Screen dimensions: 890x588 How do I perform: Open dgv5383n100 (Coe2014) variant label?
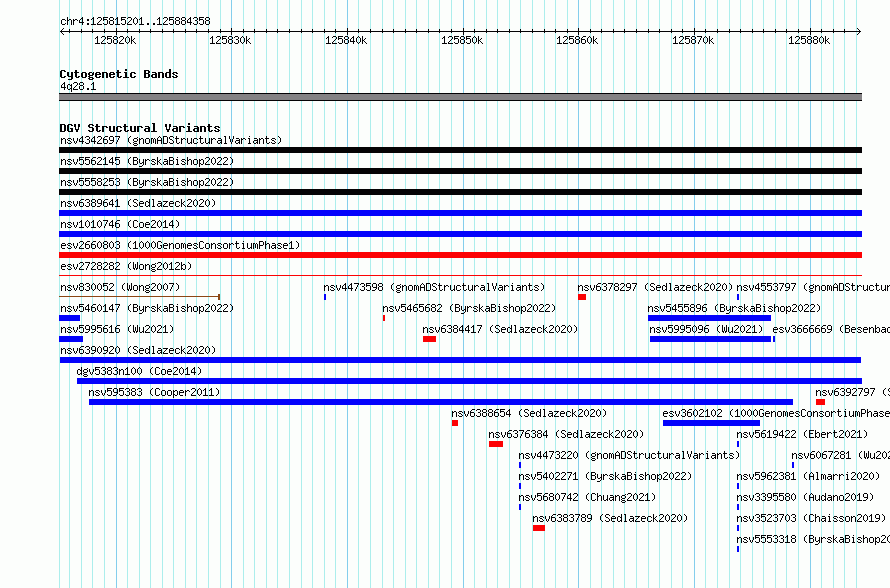139,371
